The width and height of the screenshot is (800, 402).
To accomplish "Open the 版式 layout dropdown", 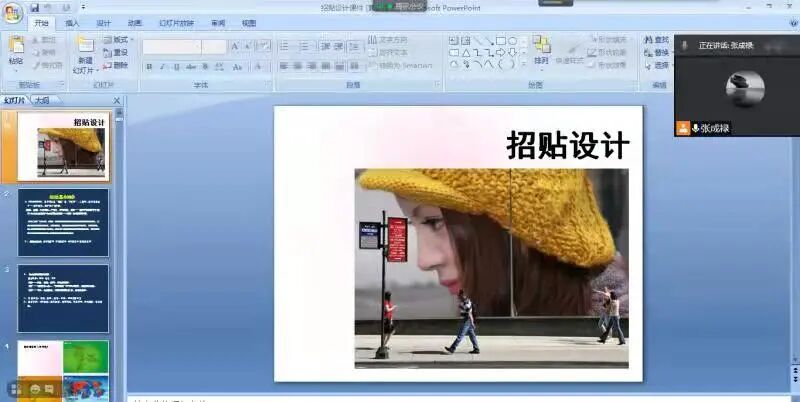I will tap(118, 39).
